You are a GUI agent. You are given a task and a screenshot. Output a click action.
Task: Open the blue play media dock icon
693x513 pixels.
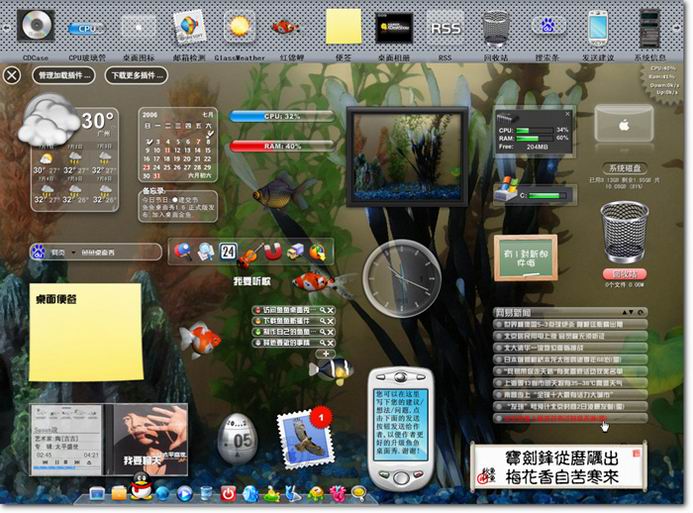[x=184, y=493]
